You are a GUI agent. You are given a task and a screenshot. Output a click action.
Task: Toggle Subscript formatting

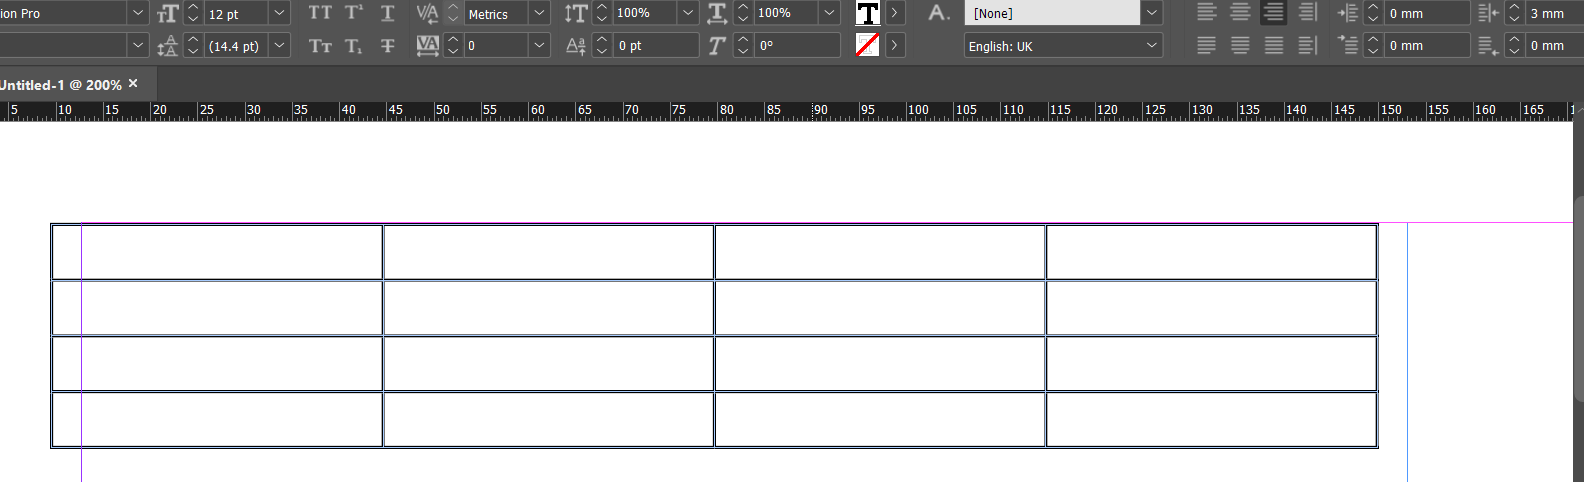point(354,46)
